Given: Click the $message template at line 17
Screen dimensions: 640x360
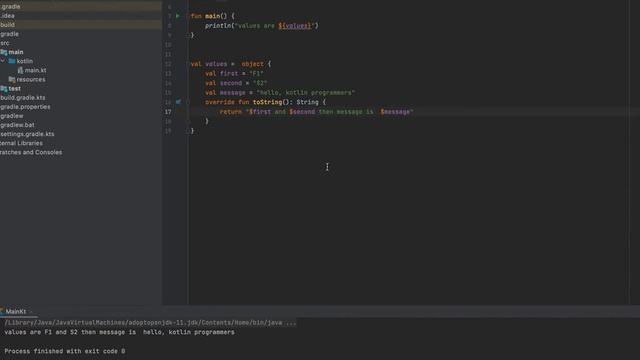Looking at the screenshot, I should click(x=395, y=112).
